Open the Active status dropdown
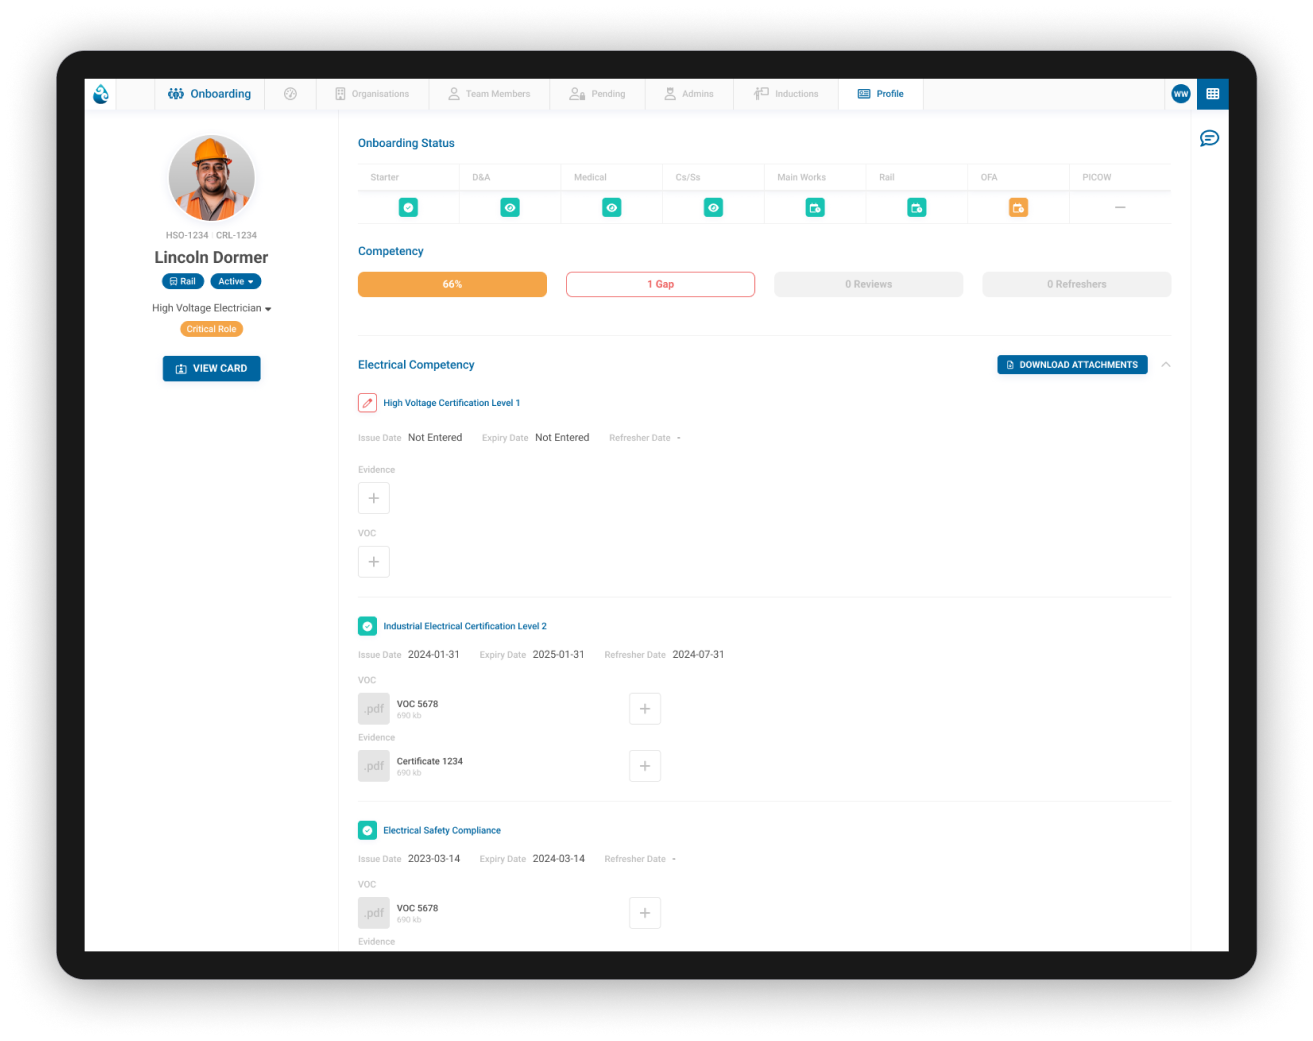This screenshot has width=1313, height=1041. click(236, 282)
